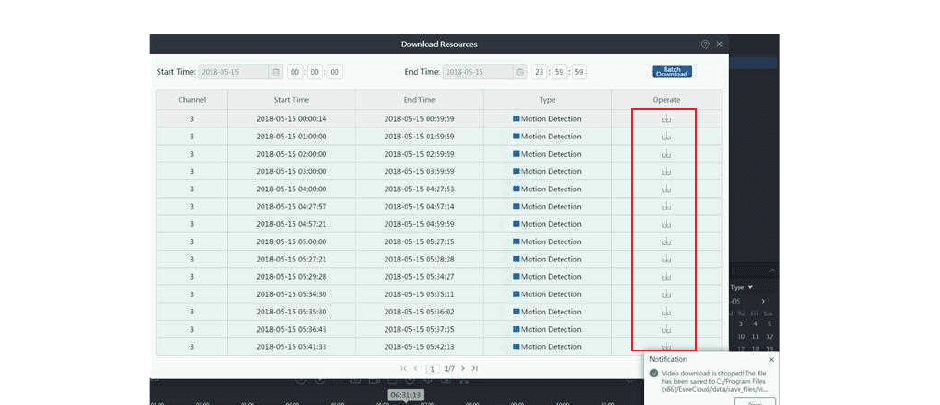The height and width of the screenshot is (405, 940).
Task: Set the End Time hour field
Action: (539, 72)
